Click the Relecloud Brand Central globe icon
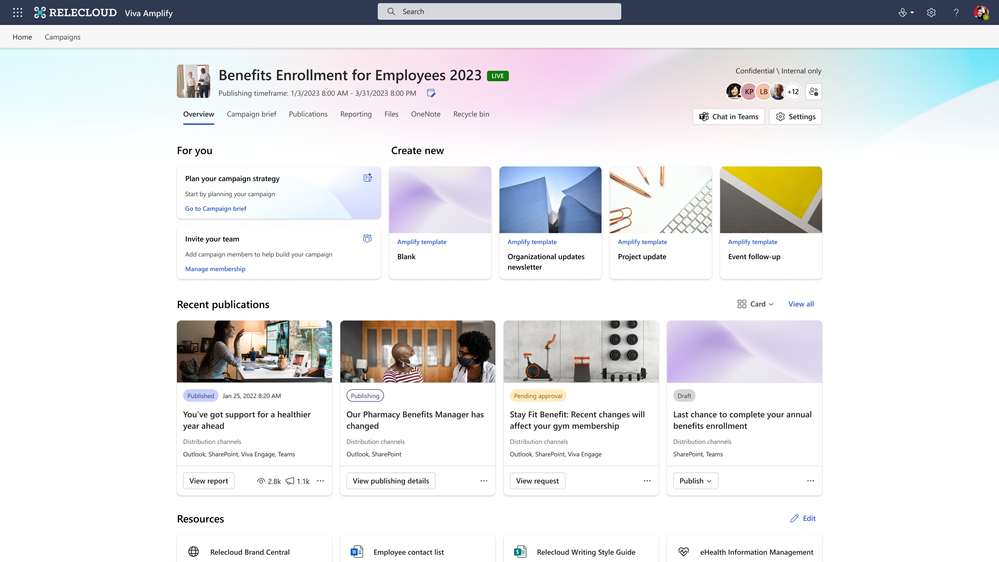 click(x=194, y=552)
